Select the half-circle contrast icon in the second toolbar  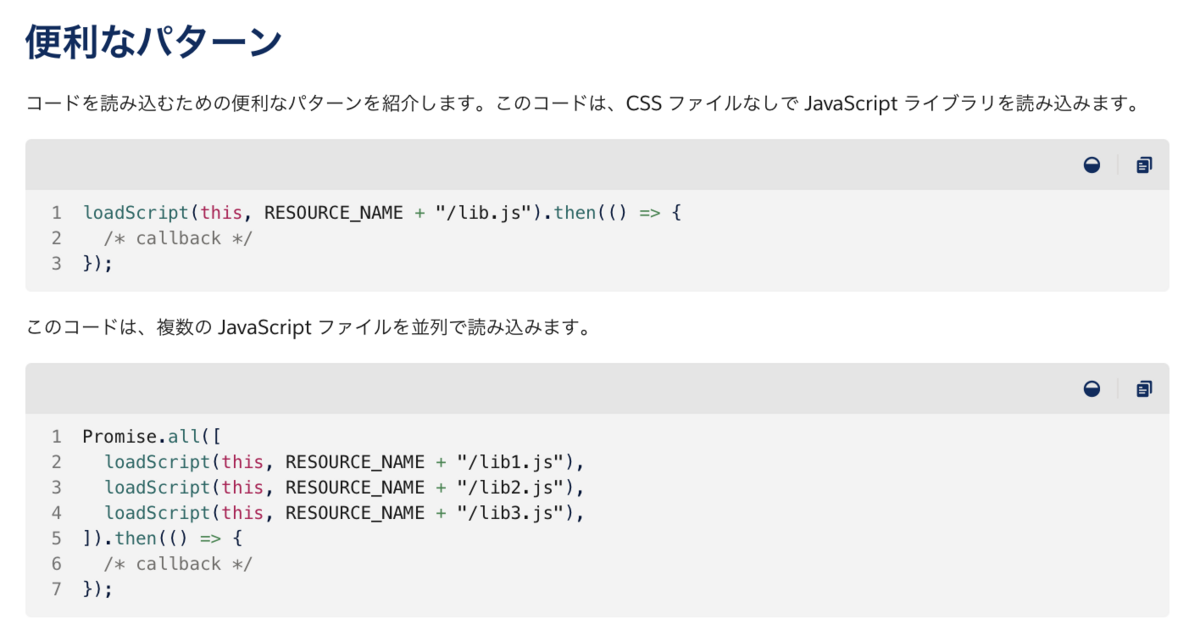(1092, 389)
